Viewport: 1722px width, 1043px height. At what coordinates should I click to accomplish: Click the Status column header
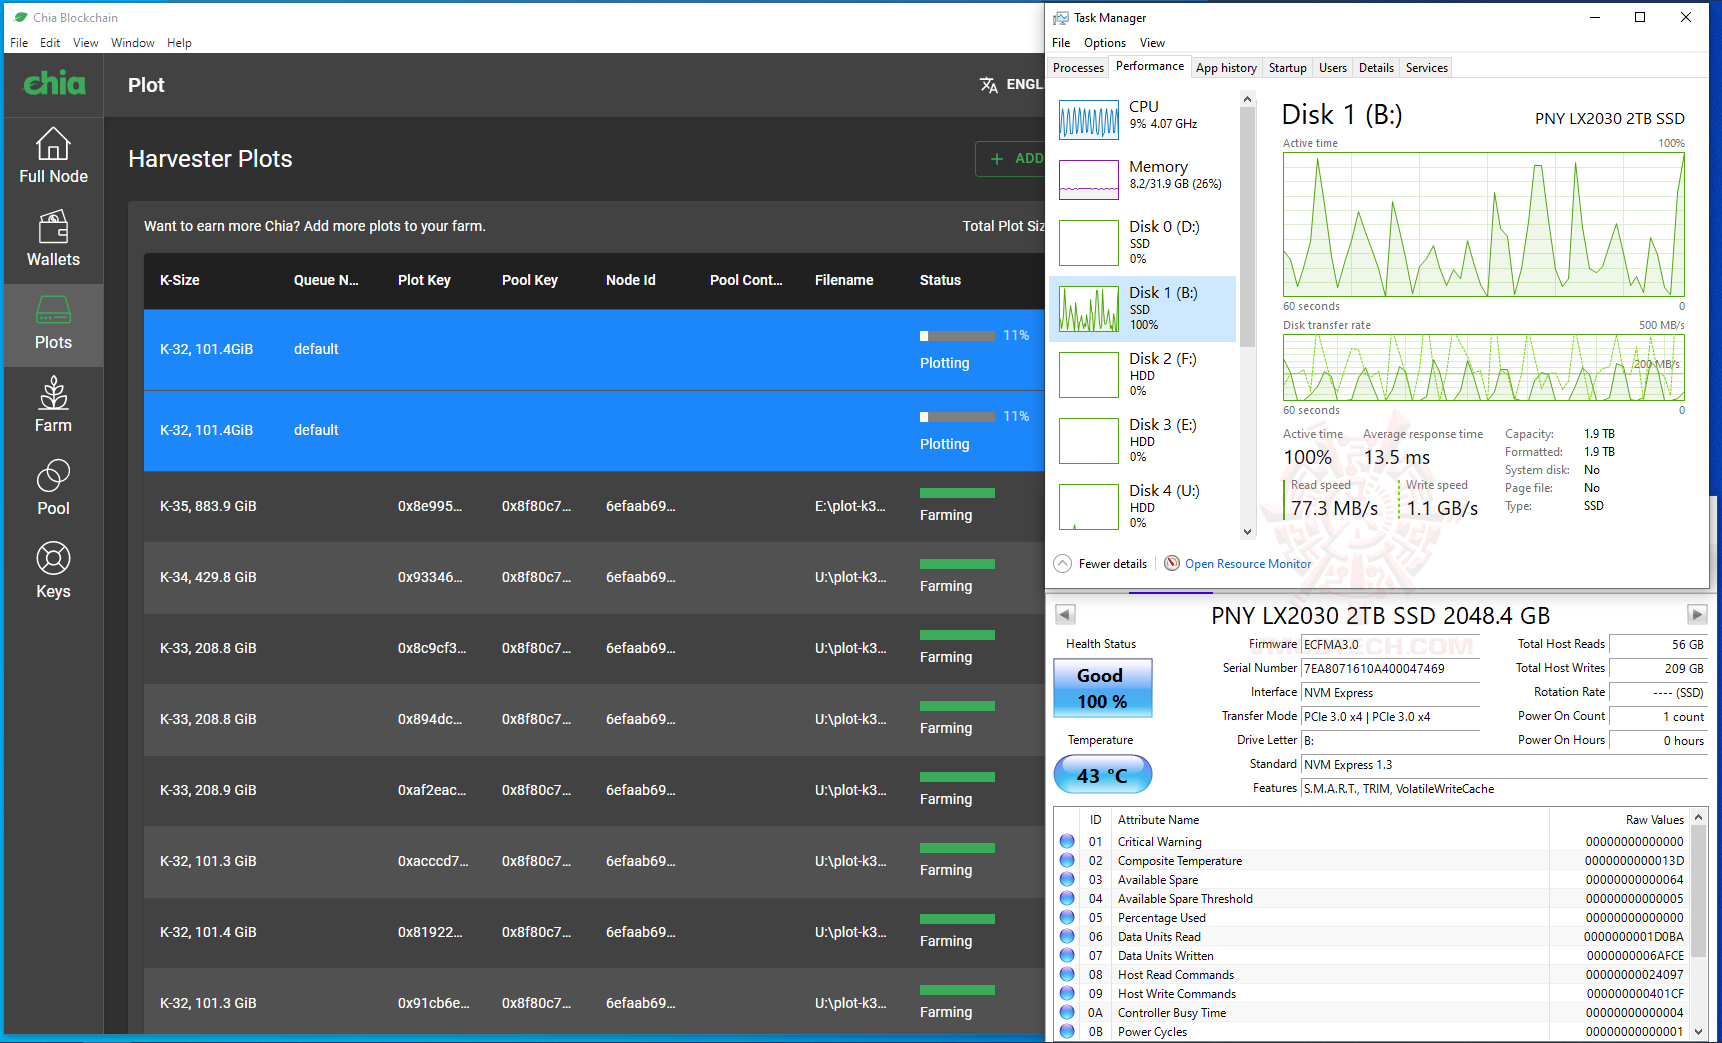click(940, 280)
